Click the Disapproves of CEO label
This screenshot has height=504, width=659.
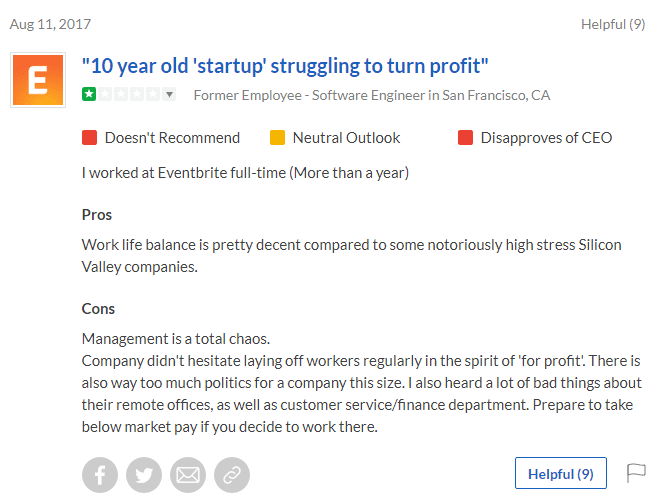(x=546, y=138)
